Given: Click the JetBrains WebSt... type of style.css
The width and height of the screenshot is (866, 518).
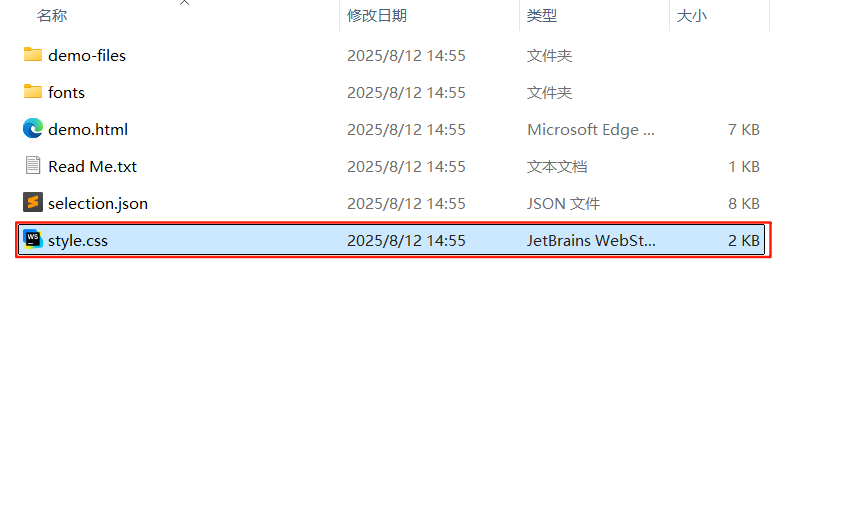Looking at the screenshot, I should click(591, 240).
